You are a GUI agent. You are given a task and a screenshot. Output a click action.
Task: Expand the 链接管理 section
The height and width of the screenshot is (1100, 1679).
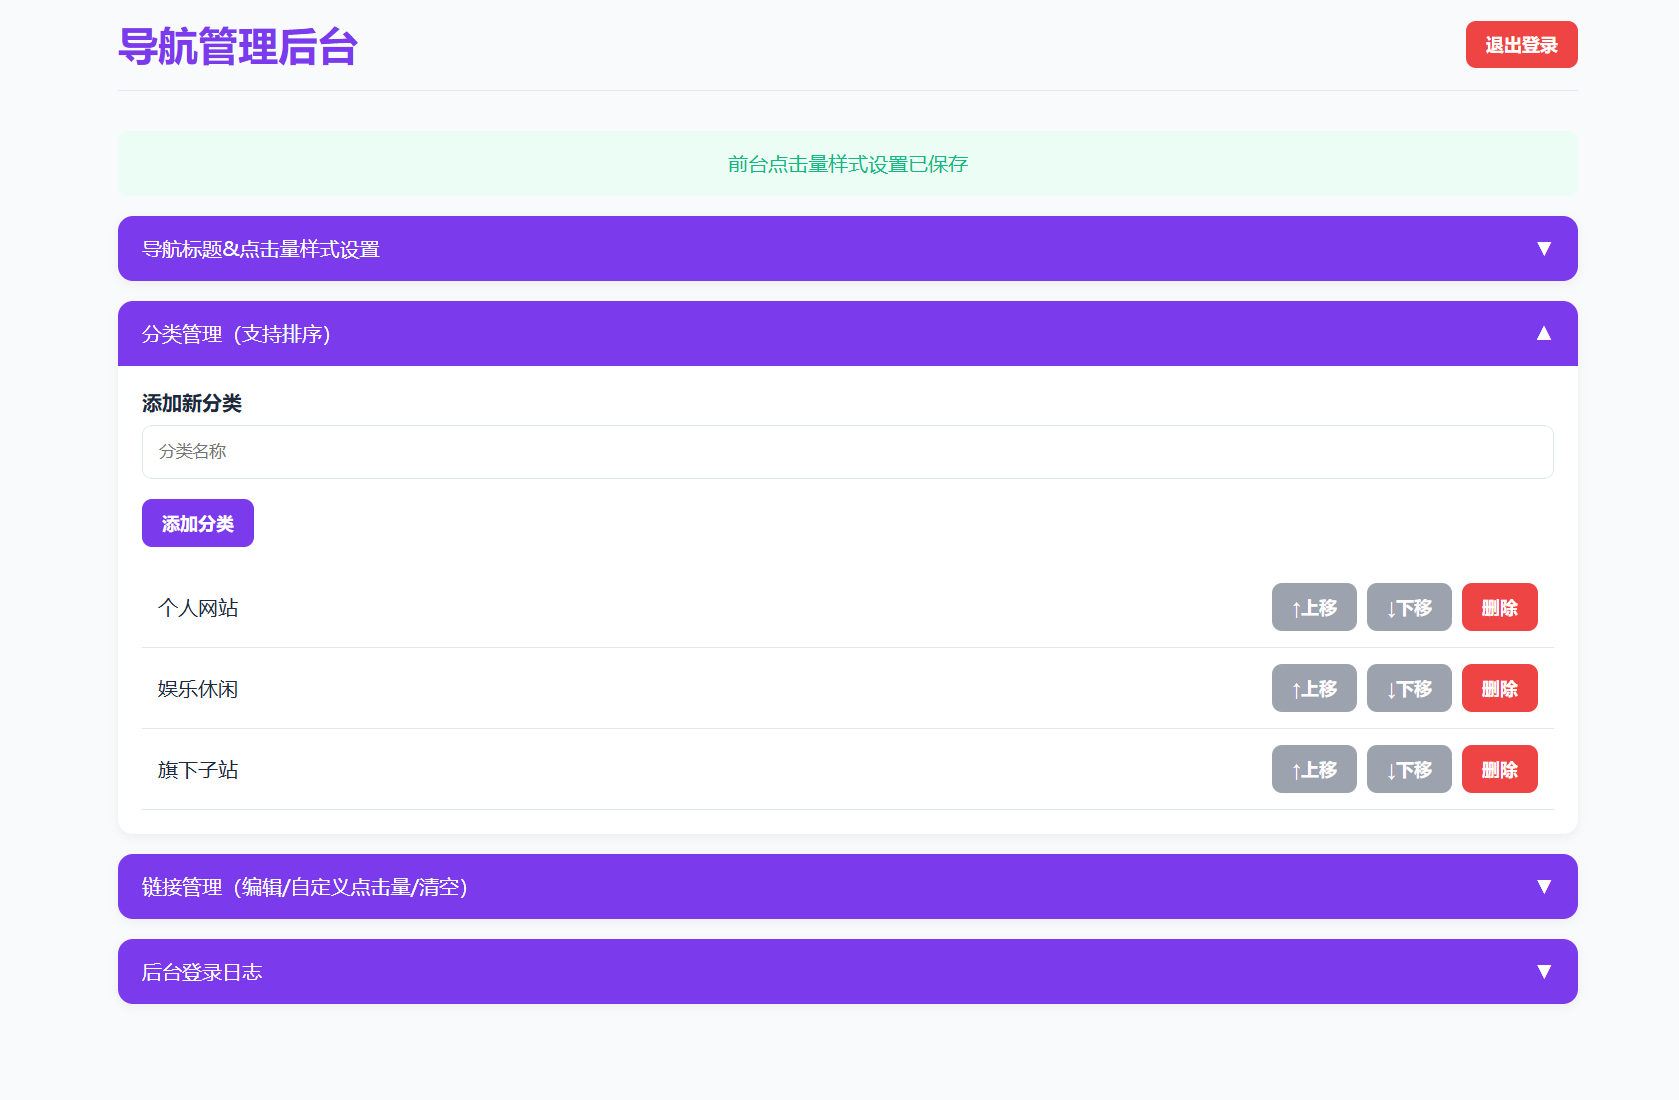point(846,886)
